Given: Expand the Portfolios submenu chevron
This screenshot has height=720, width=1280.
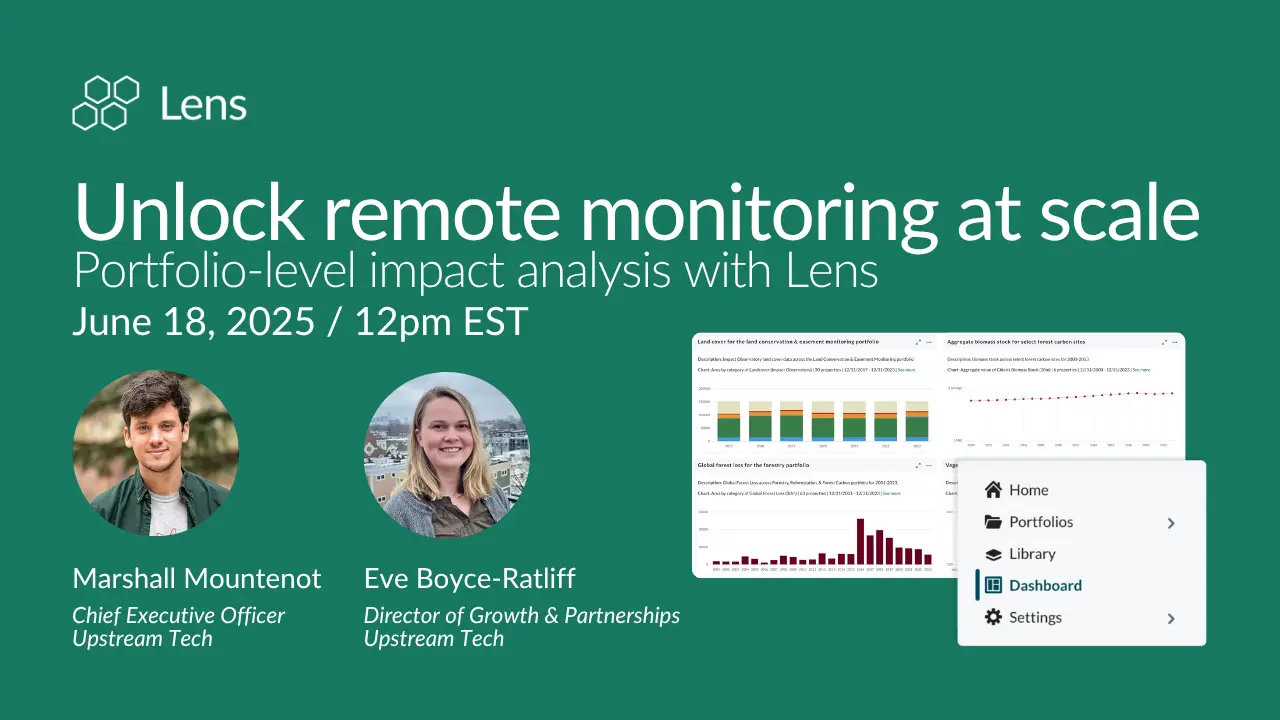Looking at the screenshot, I should (x=1171, y=523).
